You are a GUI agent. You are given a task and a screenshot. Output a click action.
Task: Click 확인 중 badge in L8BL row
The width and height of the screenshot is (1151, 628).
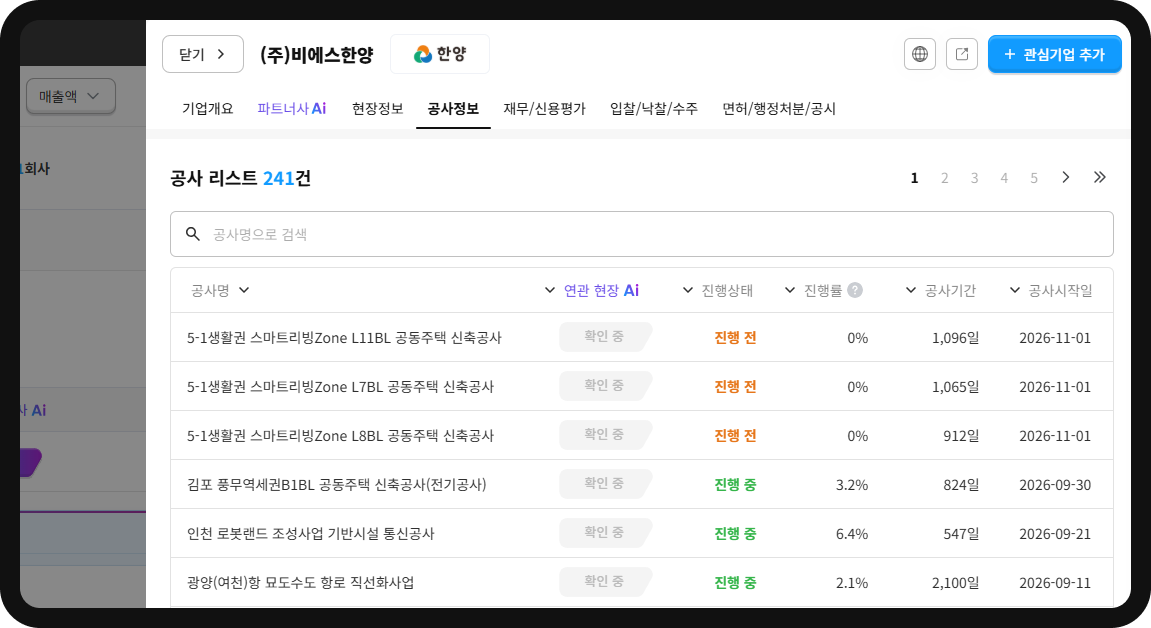click(x=605, y=435)
